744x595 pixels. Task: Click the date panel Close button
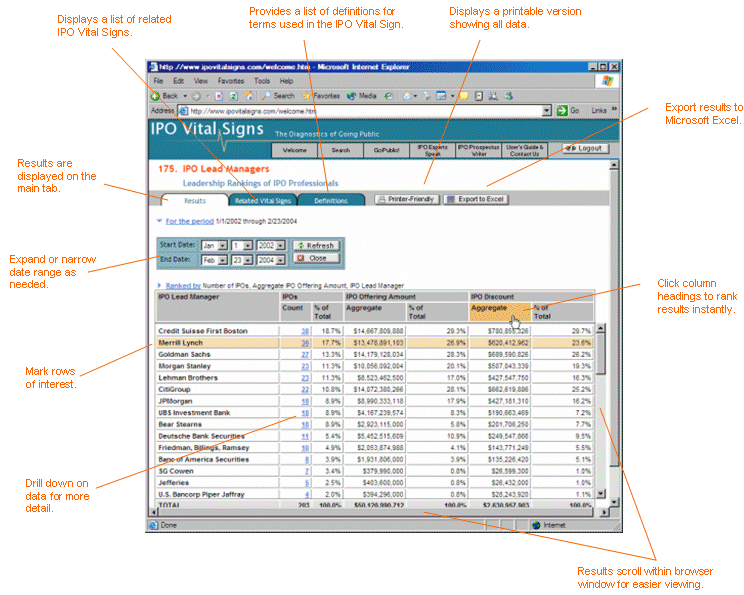click(x=316, y=258)
